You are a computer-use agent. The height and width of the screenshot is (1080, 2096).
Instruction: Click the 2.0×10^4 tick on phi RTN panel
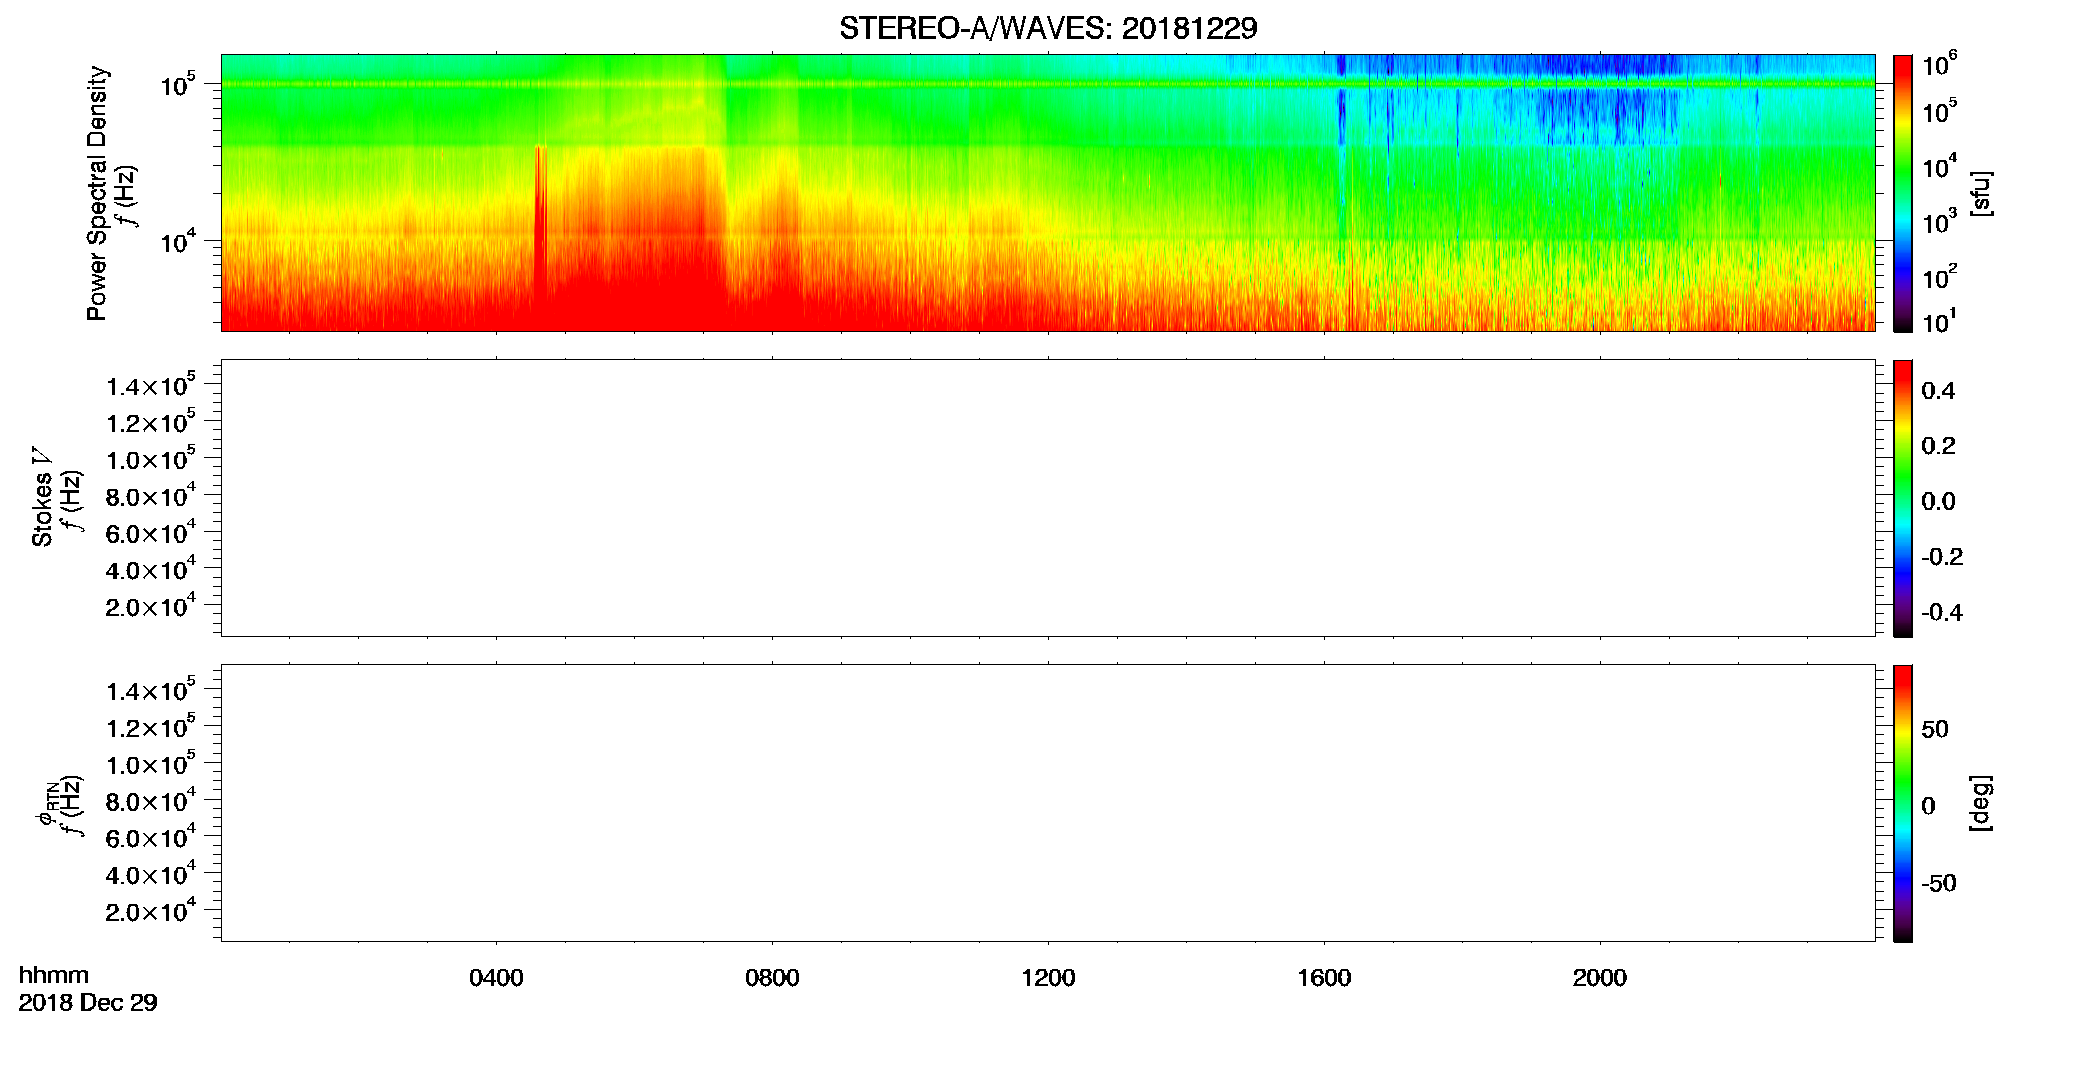151,910
